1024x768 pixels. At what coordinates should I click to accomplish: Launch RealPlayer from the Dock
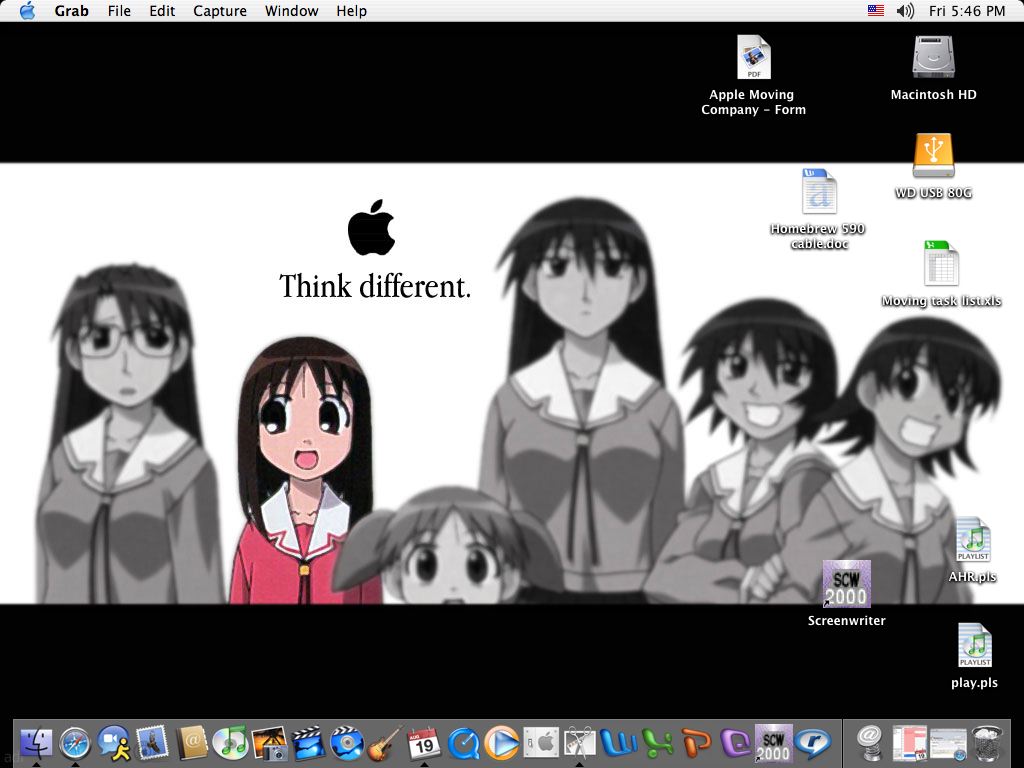pyautogui.click(x=812, y=743)
